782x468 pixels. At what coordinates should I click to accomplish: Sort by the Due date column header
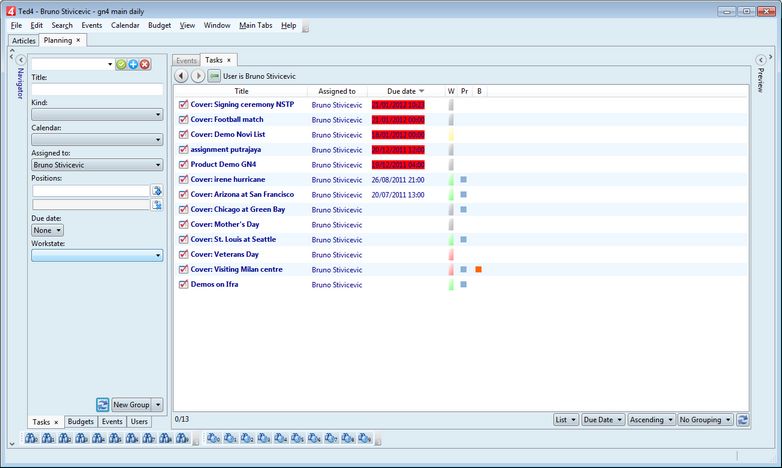pyautogui.click(x=405, y=91)
